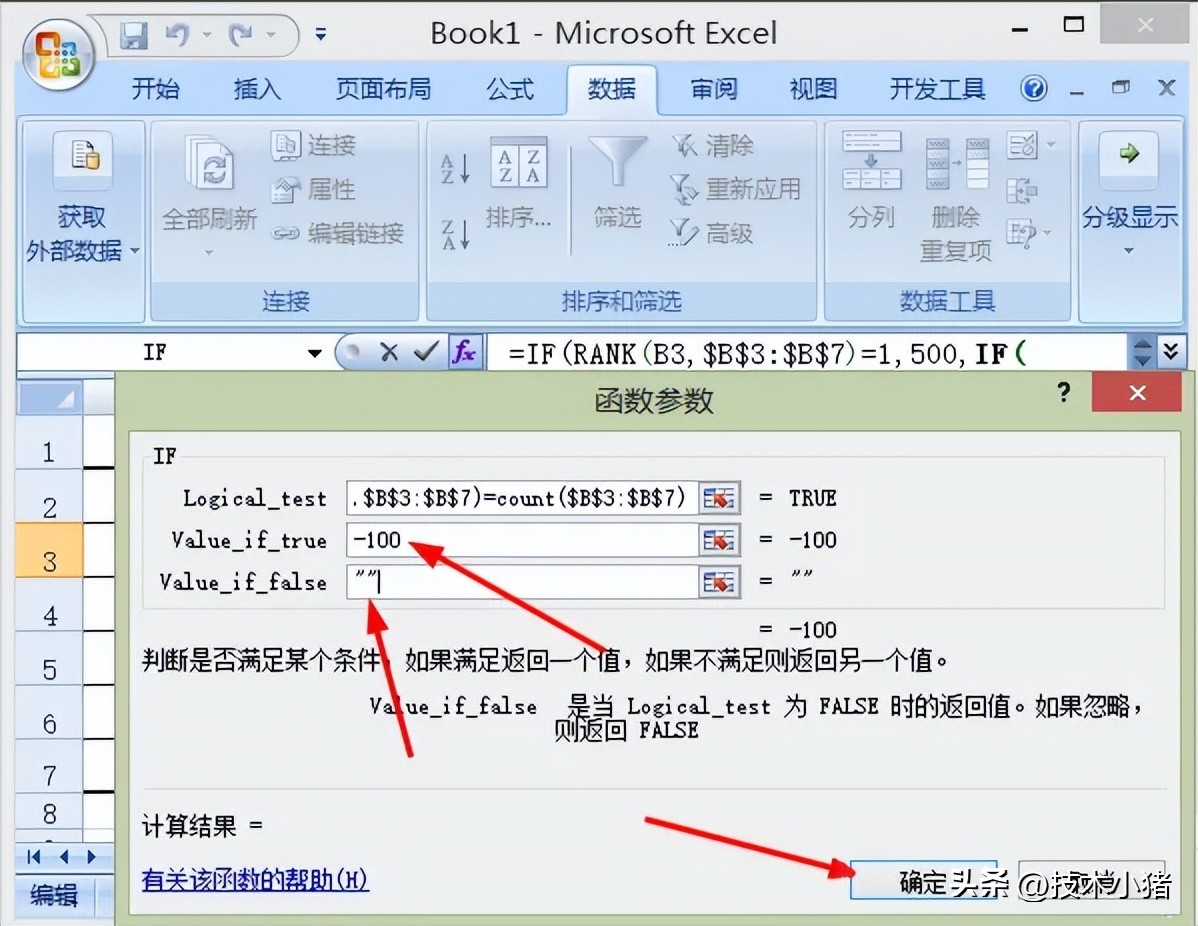Open the 开始 ribbon tab

click(x=155, y=89)
